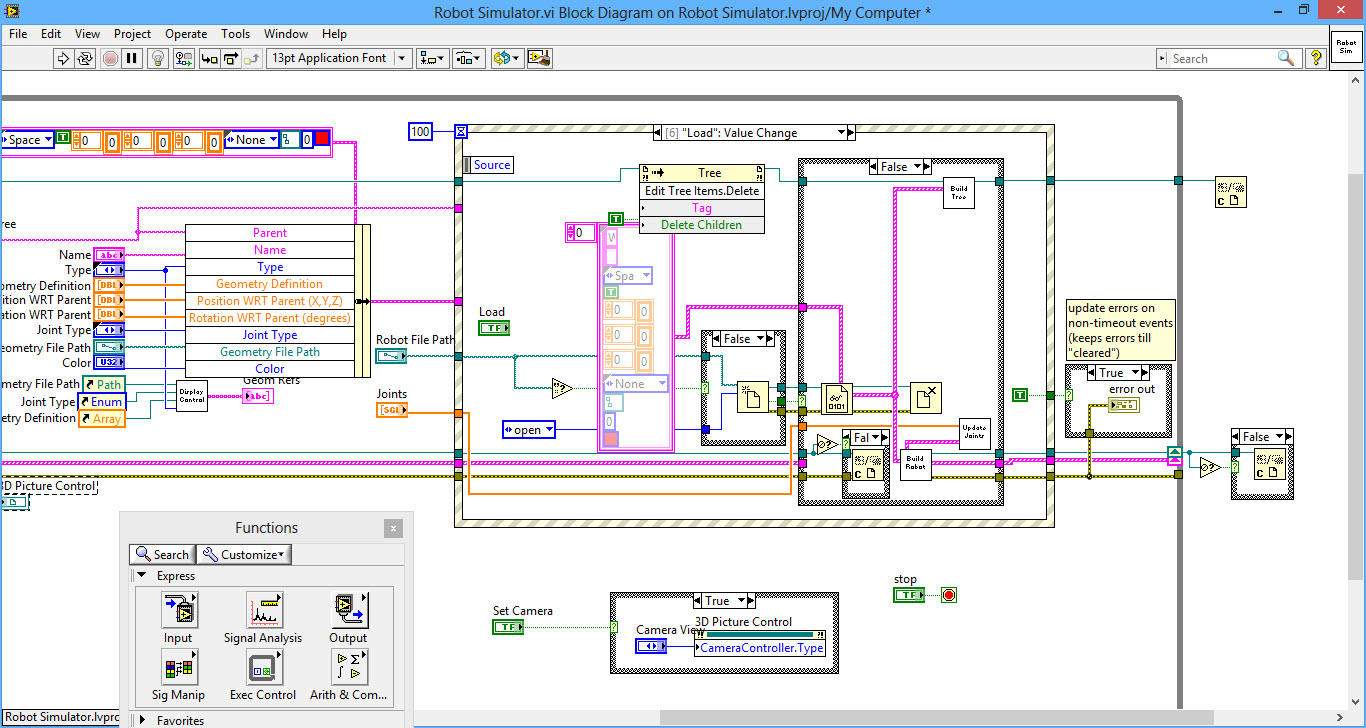Click Customize button in Functions palette
The image size is (1366, 728).
[244, 554]
